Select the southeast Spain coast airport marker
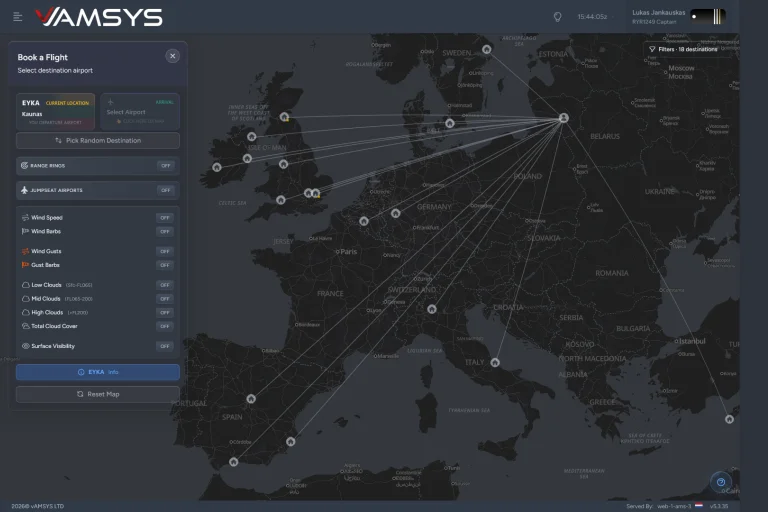Viewport: 768px width, 512px height. tap(291, 441)
